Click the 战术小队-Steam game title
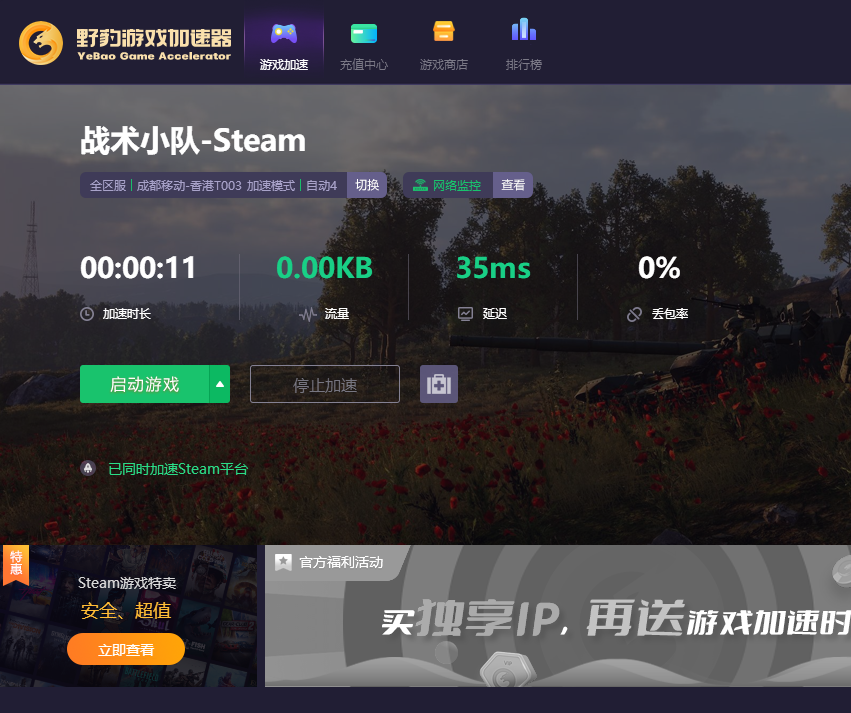This screenshot has height=713, width=851. 193,141
